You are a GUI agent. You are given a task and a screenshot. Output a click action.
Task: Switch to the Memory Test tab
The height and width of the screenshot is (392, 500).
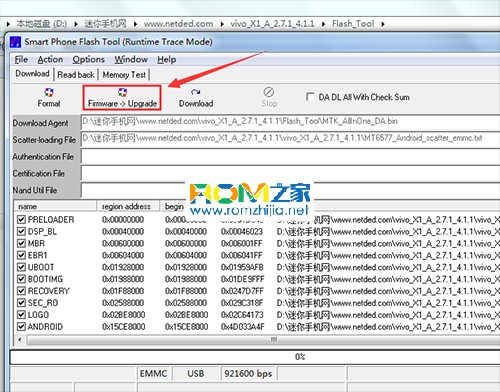point(124,75)
